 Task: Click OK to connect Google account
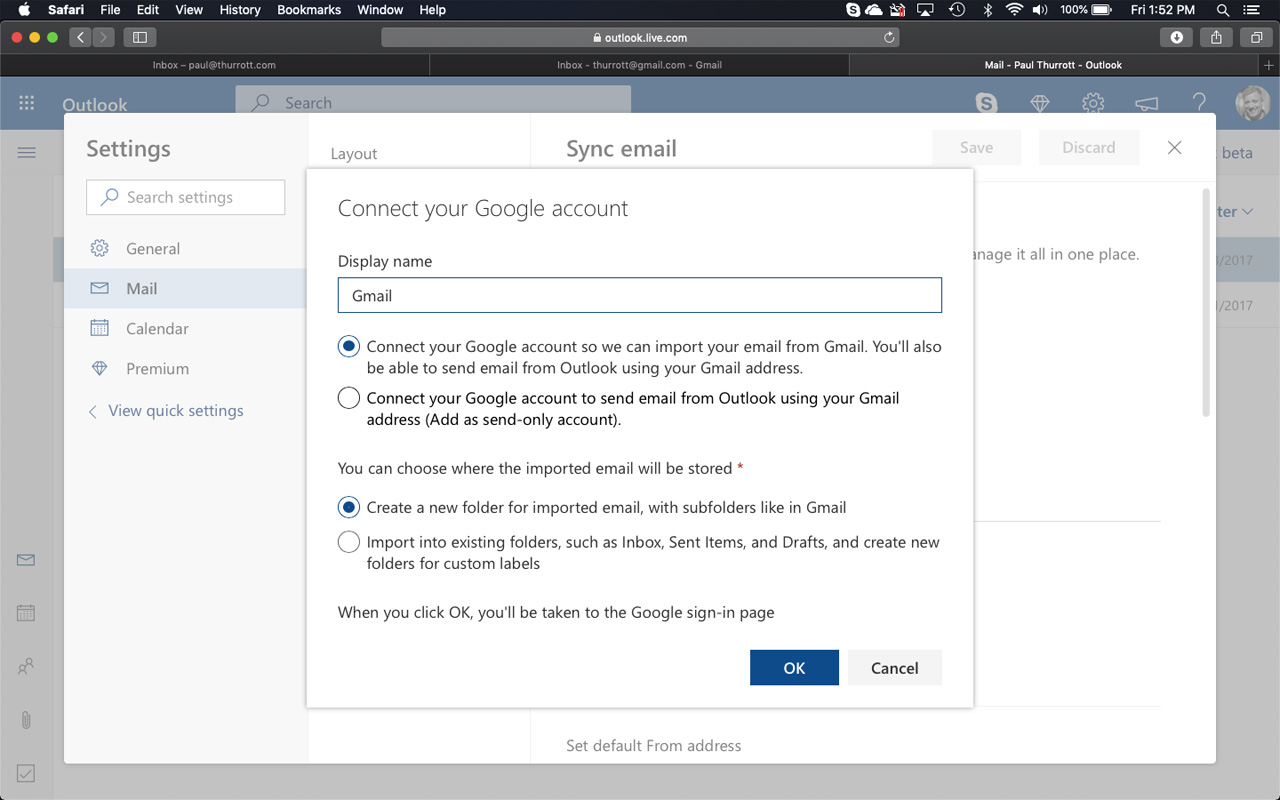(794, 668)
